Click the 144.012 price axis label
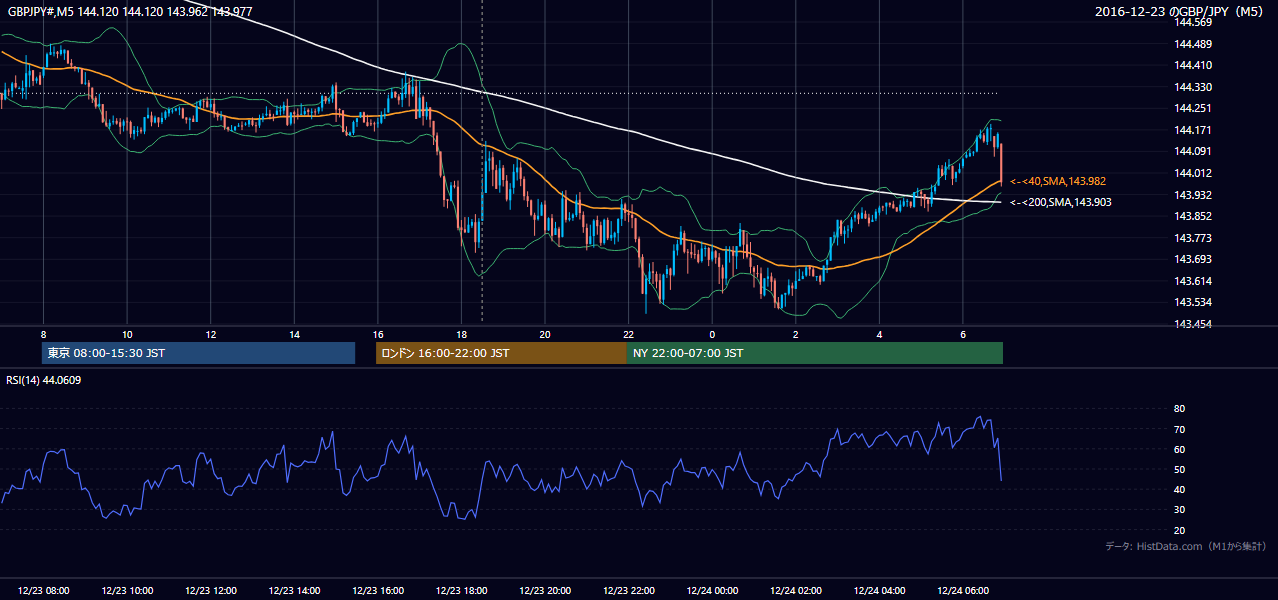Viewport: 1278px width, 600px height. pyautogui.click(x=1193, y=173)
